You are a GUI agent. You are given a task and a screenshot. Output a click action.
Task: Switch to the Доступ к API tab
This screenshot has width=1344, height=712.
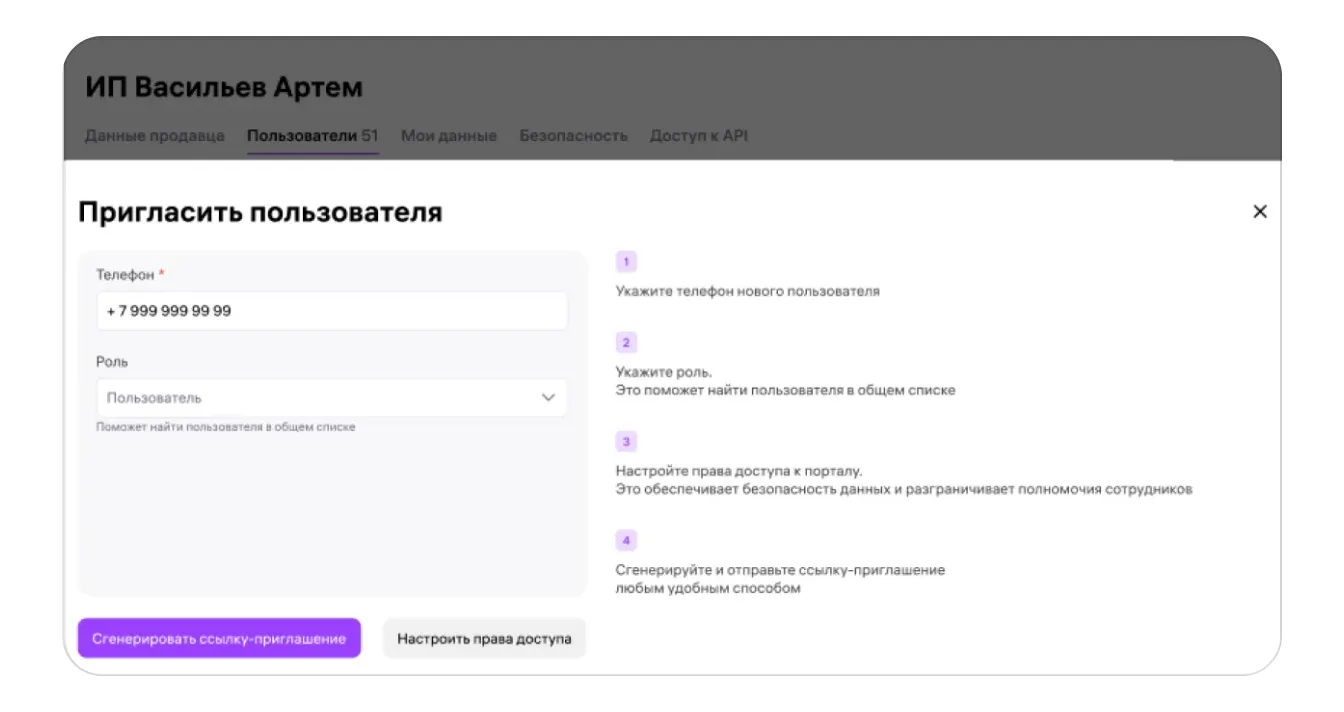coord(698,136)
